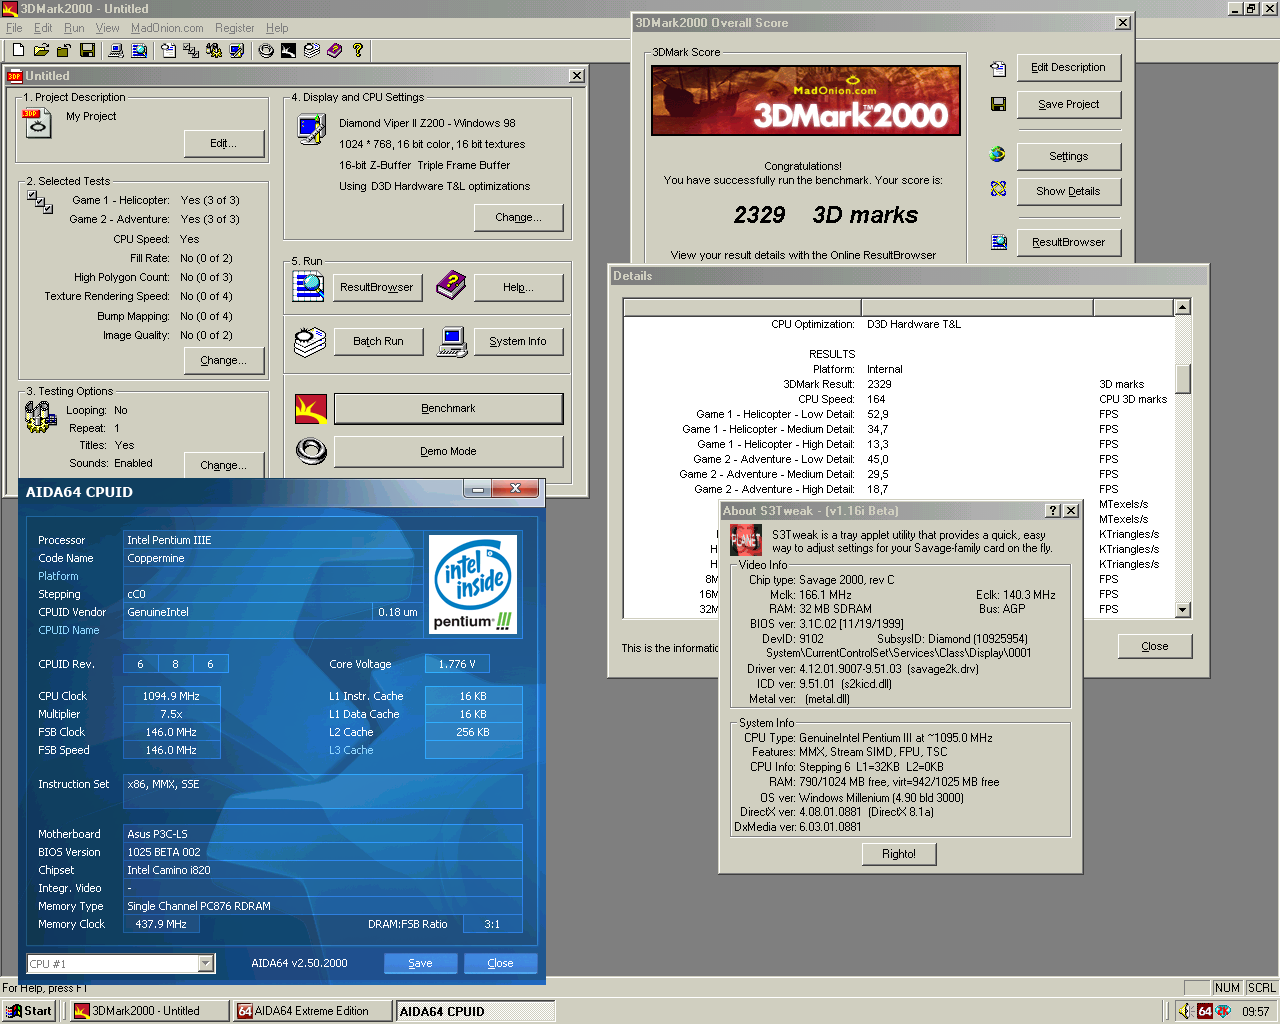Screen dimensions: 1280x1024
Task: Click the Demo Mode button
Action: [x=448, y=452]
